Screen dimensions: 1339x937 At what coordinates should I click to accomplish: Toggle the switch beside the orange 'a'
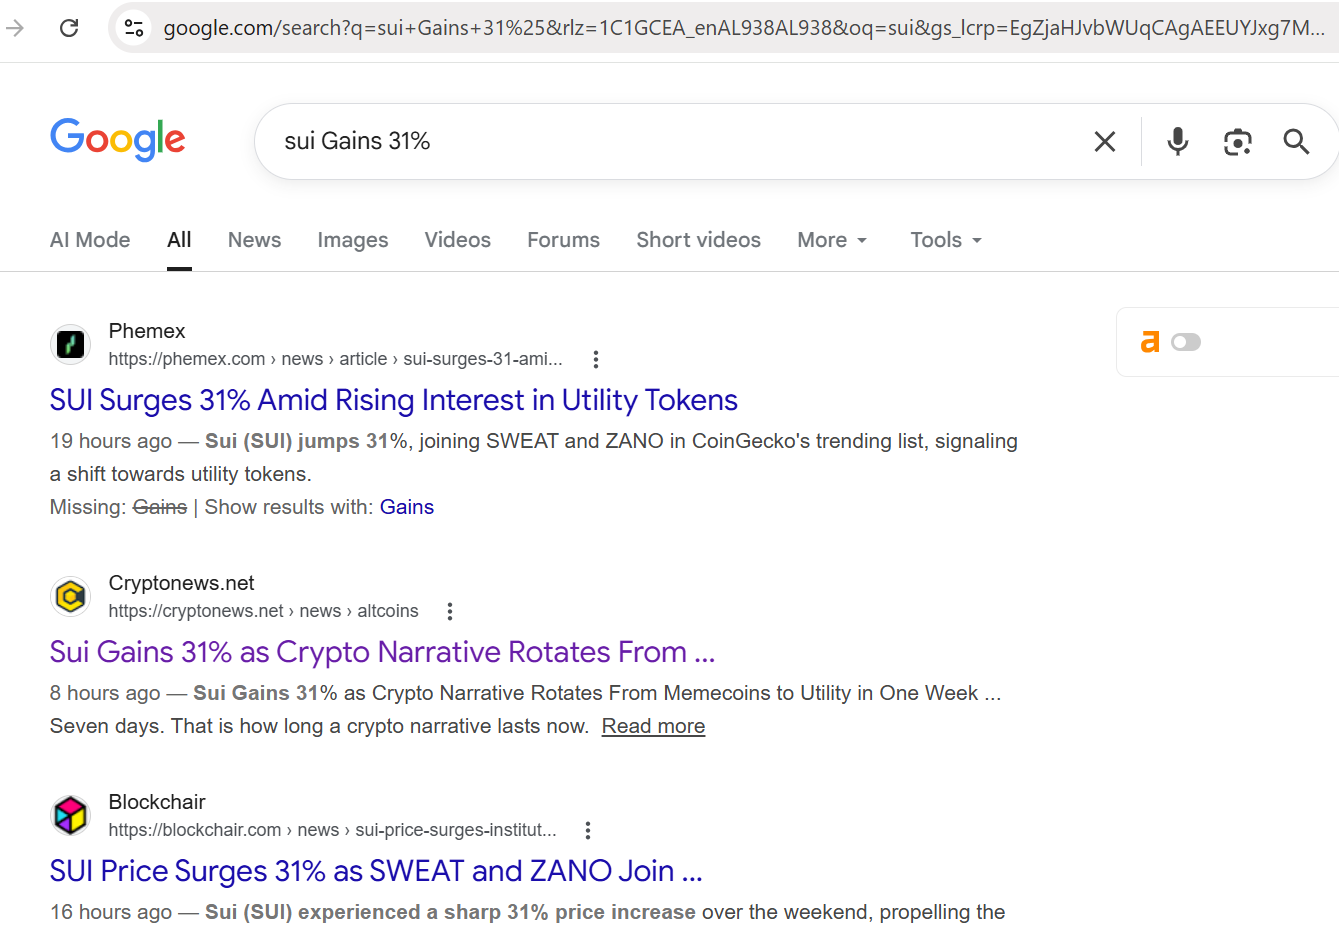[x=1186, y=342]
